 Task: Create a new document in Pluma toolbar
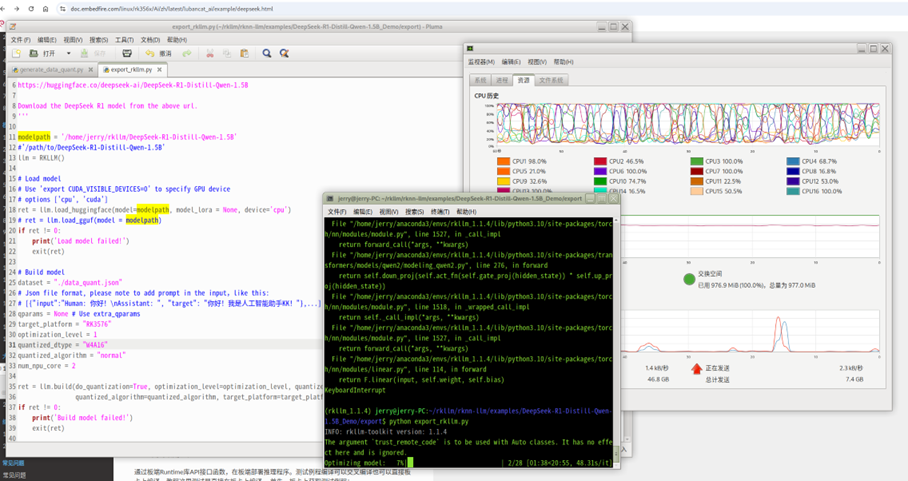point(16,53)
